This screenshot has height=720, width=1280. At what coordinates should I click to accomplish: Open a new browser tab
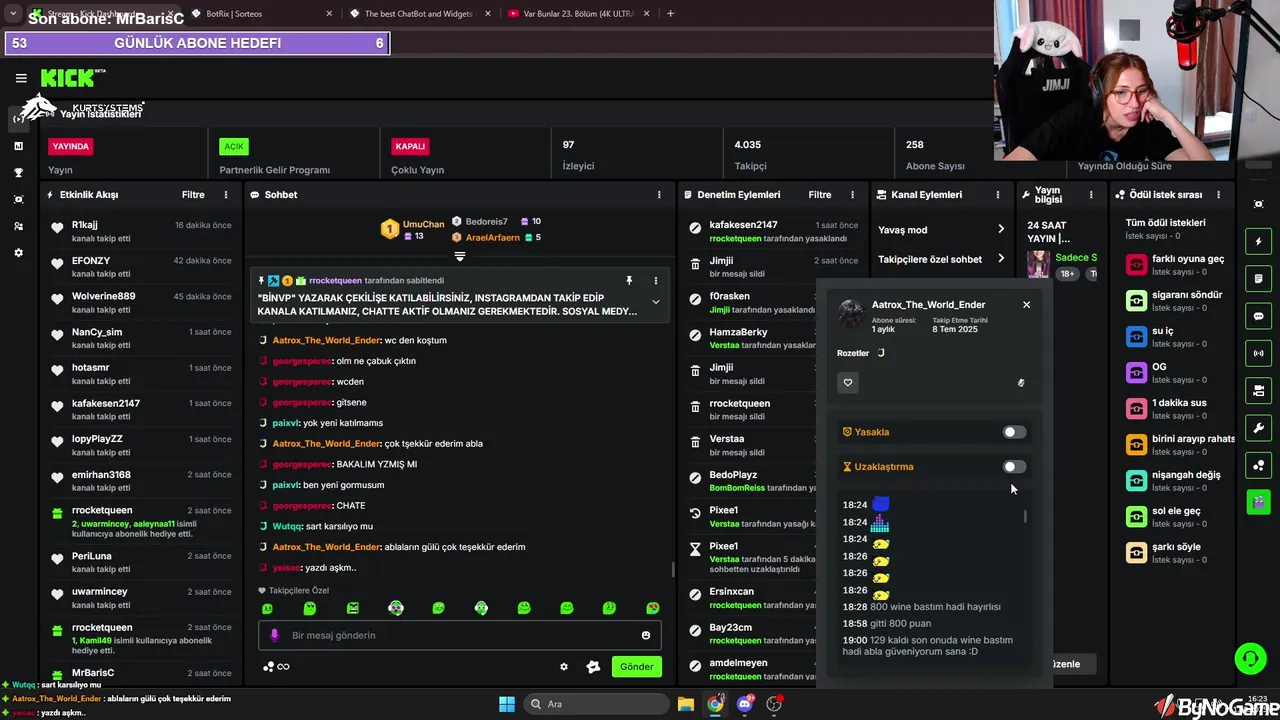click(670, 13)
